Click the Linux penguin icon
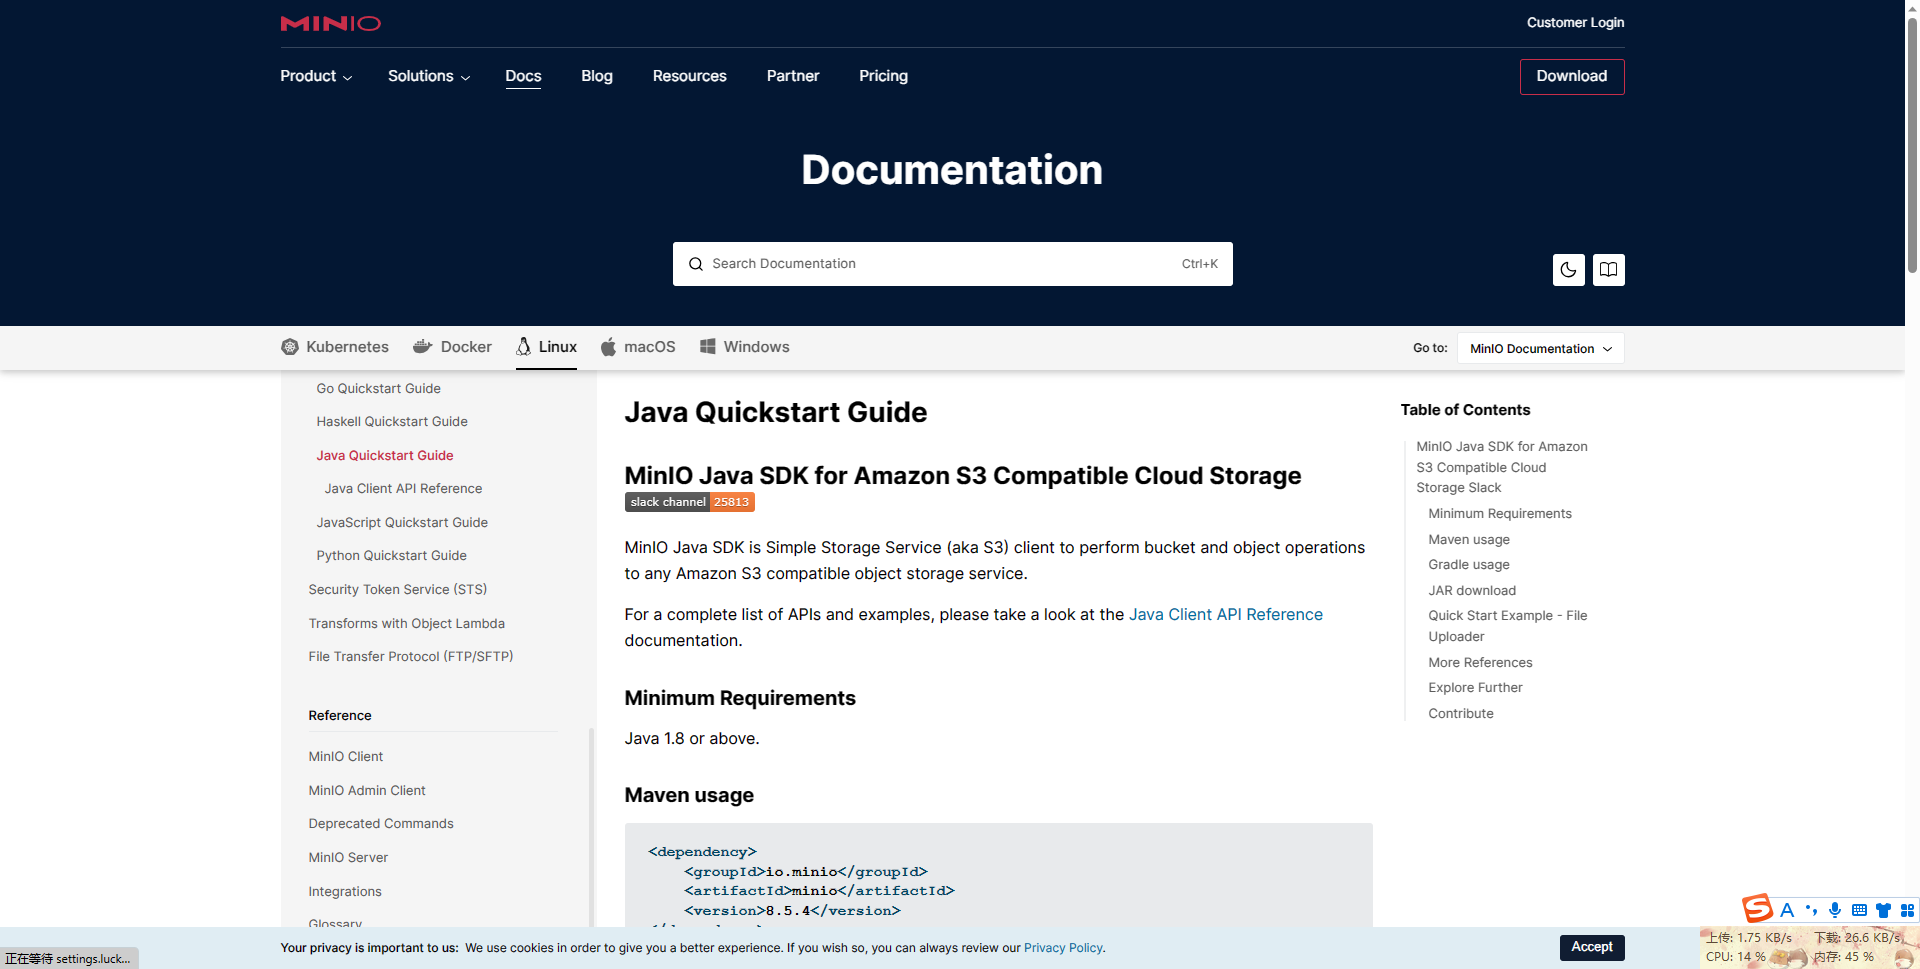This screenshot has width=1920, height=969. click(523, 346)
